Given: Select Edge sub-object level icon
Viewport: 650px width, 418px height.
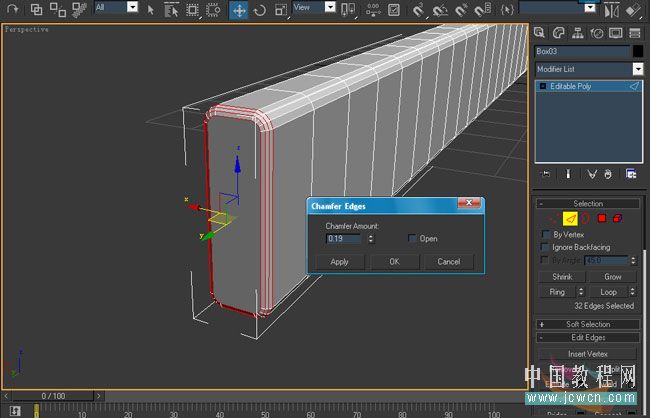Looking at the screenshot, I should click(x=570, y=219).
